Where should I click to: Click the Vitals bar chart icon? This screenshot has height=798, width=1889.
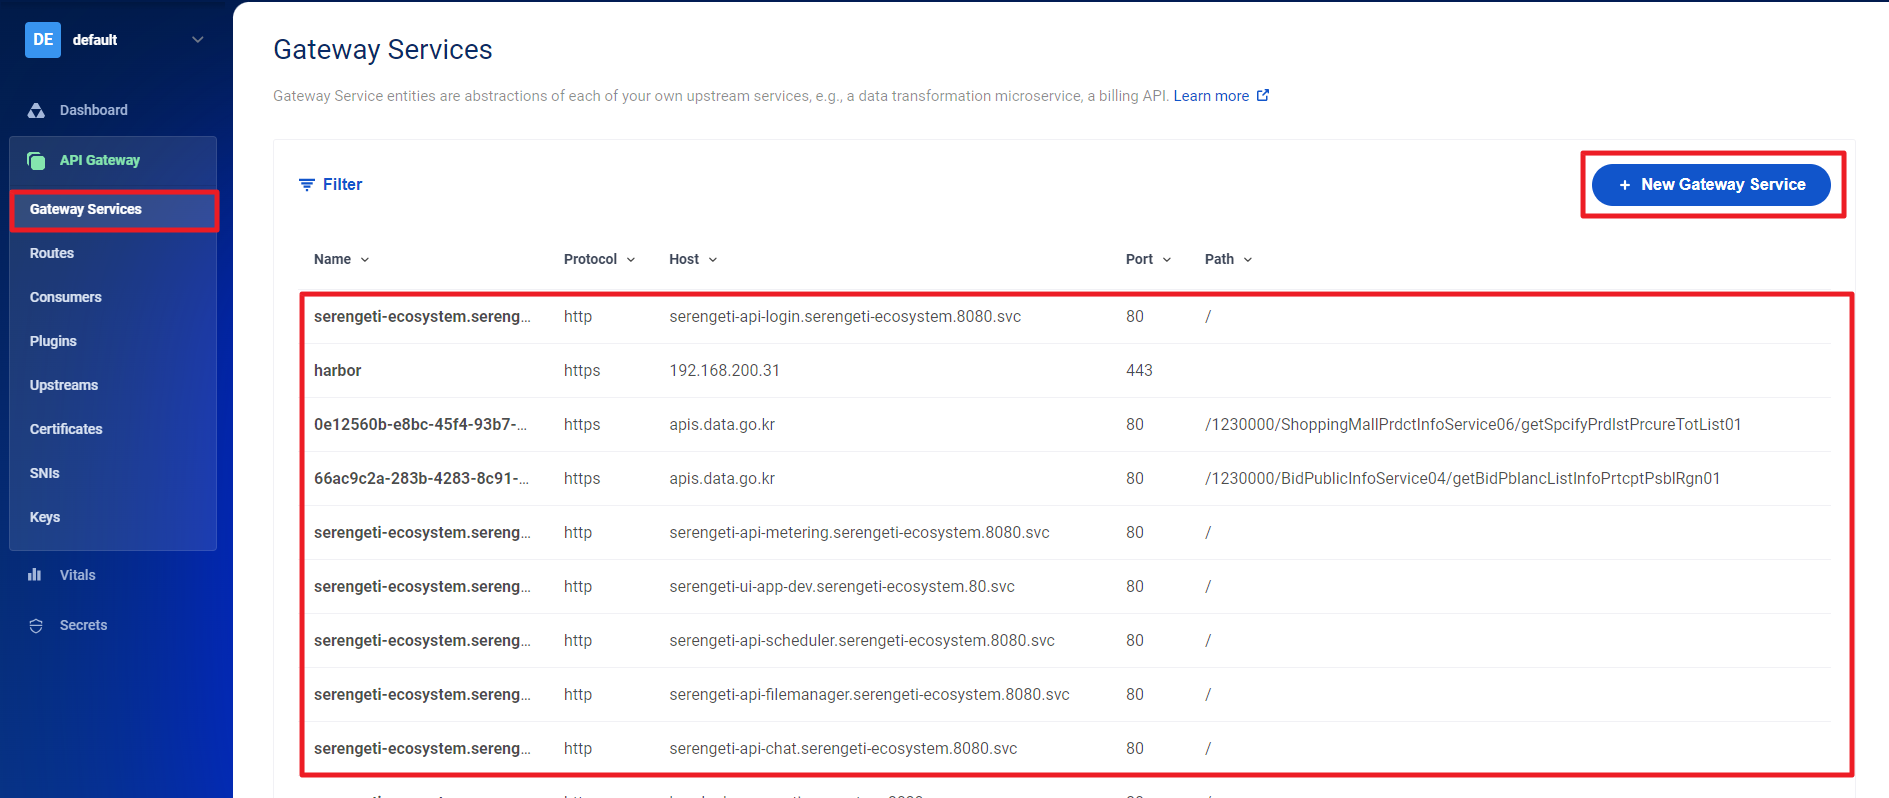pos(35,575)
